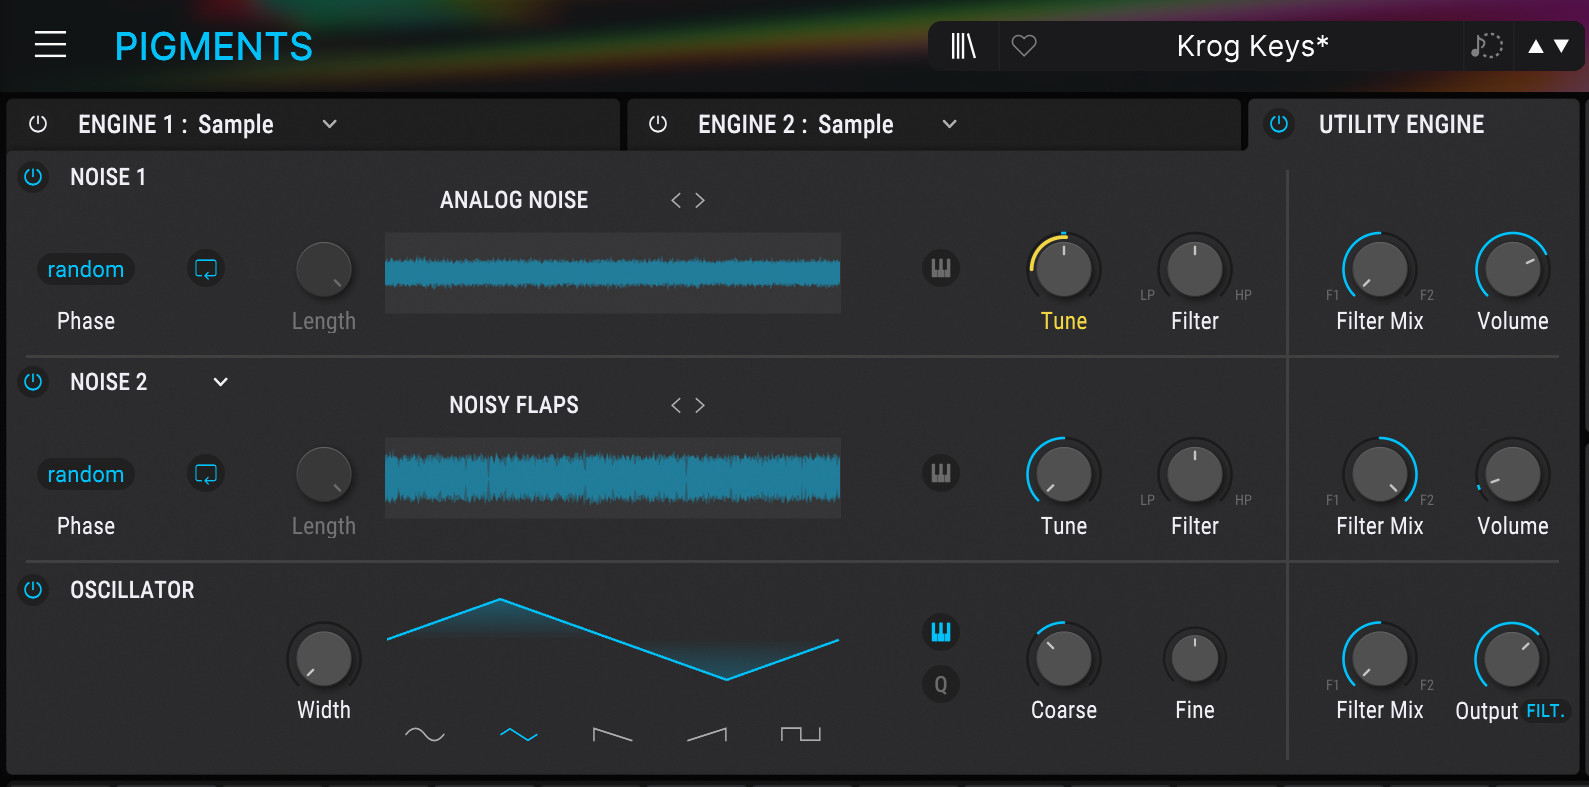Open the preset library browser icon
Image resolution: width=1589 pixels, height=787 pixels.
(x=963, y=46)
